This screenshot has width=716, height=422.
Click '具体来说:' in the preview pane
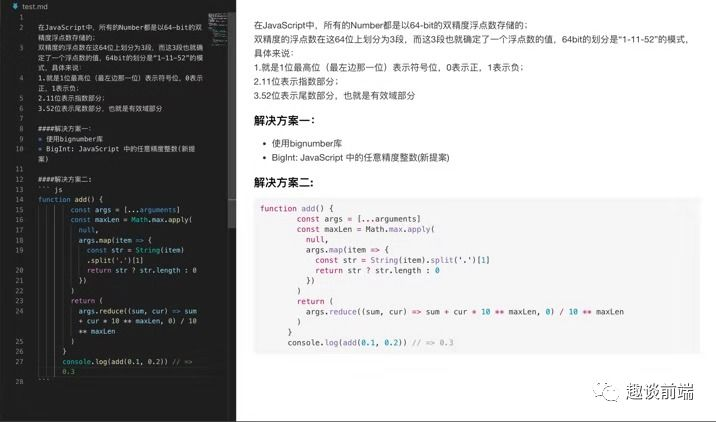tap(274, 53)
